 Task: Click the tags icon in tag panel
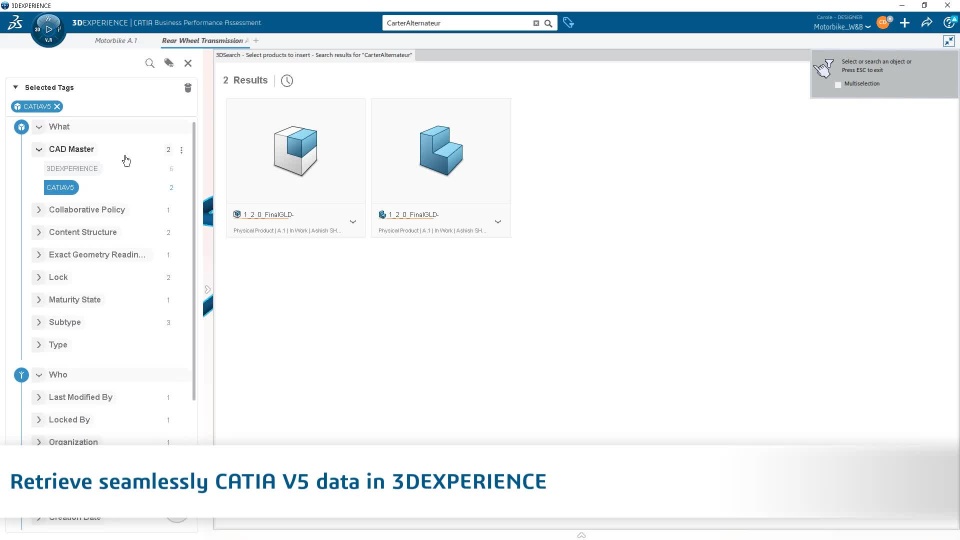169,62
